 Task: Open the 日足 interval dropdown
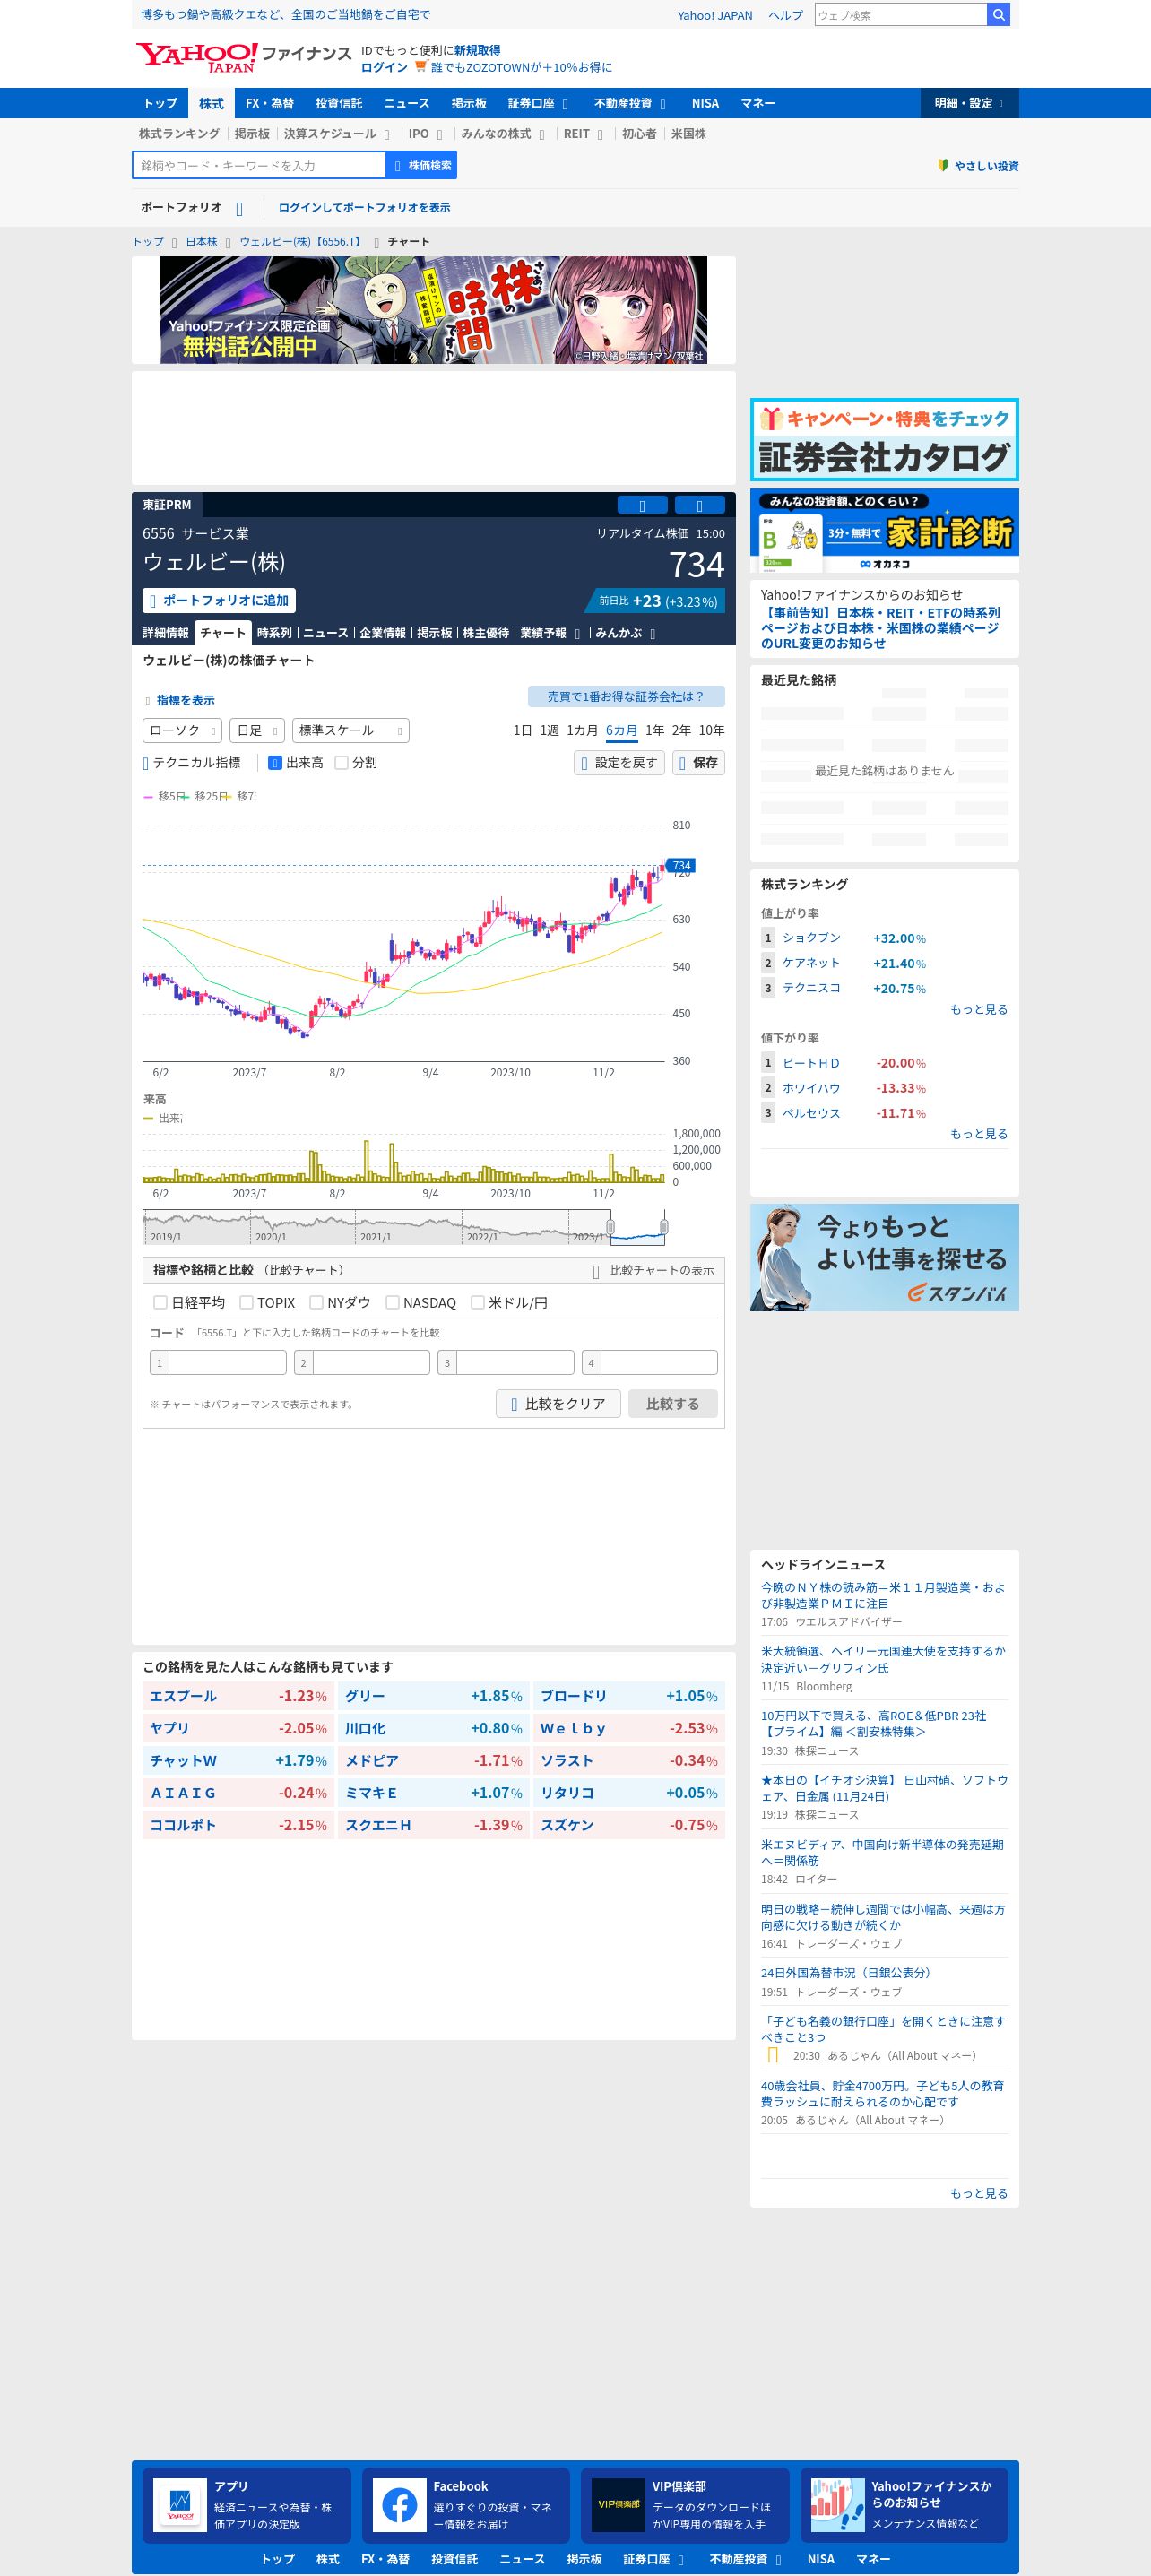(257, 731)
